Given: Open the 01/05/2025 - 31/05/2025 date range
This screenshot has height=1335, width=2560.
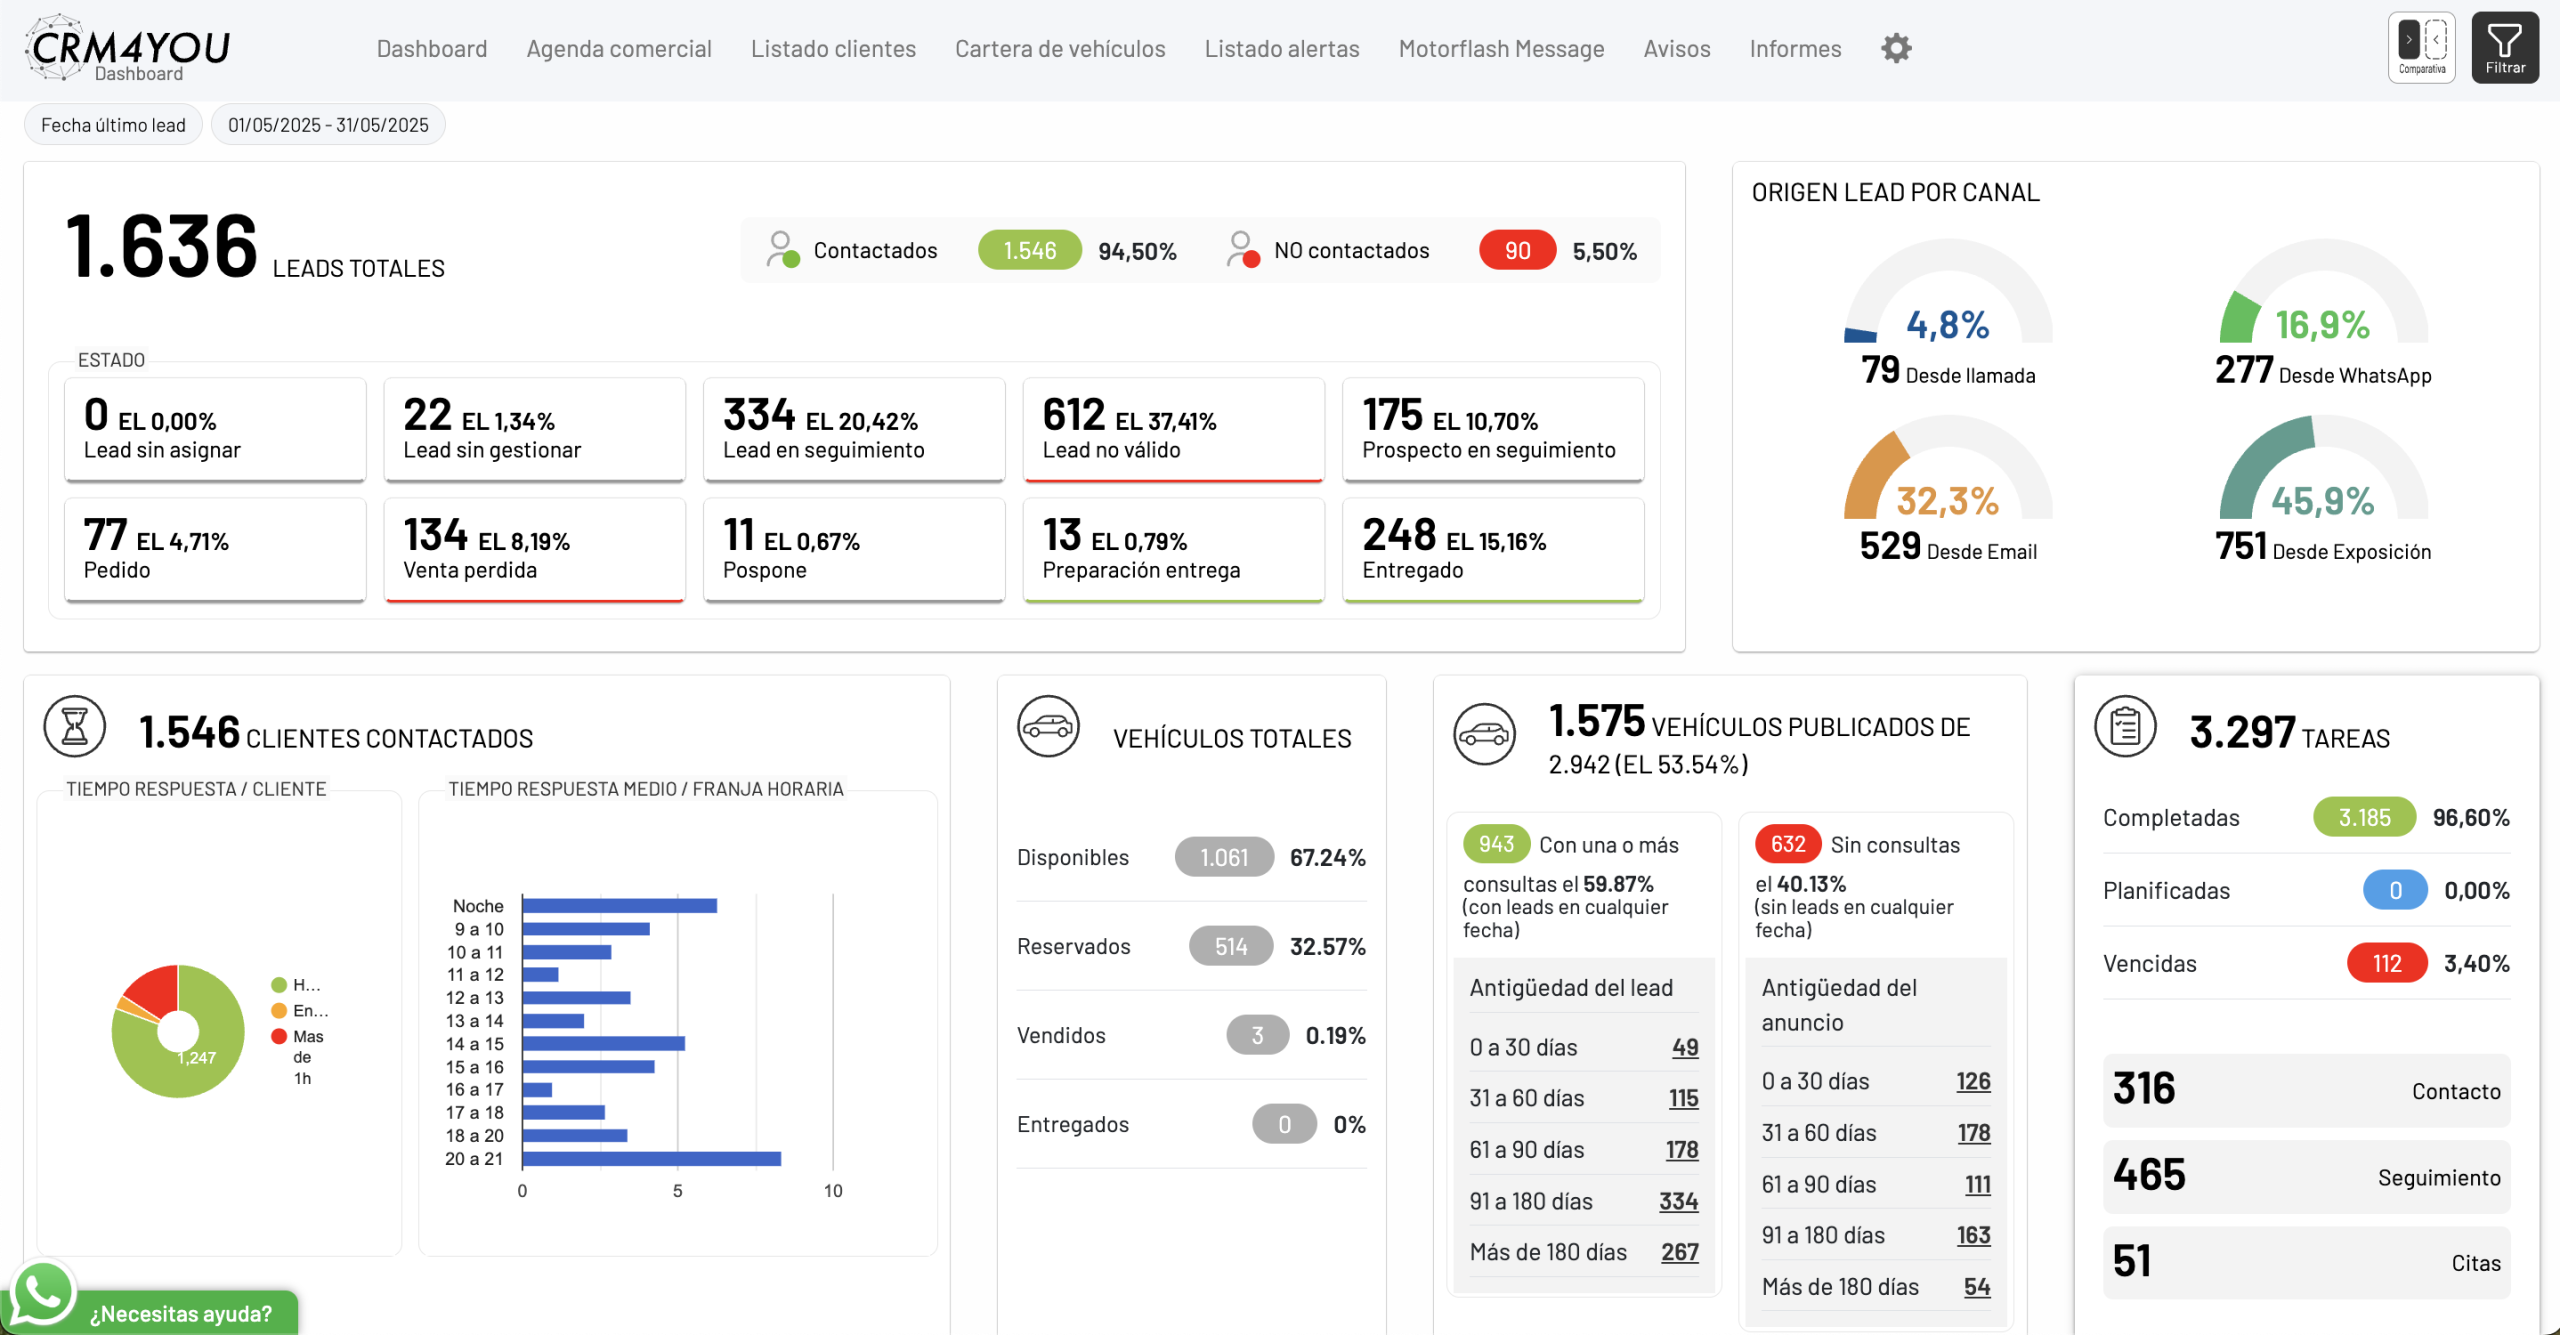Looking at the screenshot, I should 328,125.
